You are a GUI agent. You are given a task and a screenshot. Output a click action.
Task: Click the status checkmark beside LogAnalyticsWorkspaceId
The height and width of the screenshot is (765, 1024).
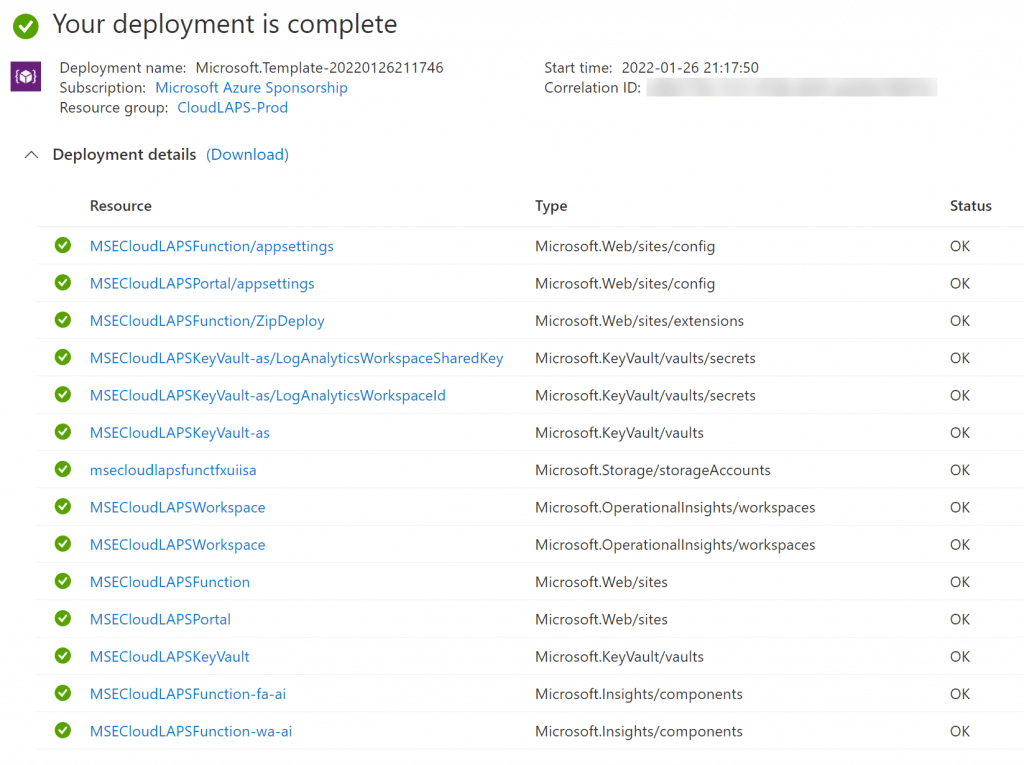63,394
